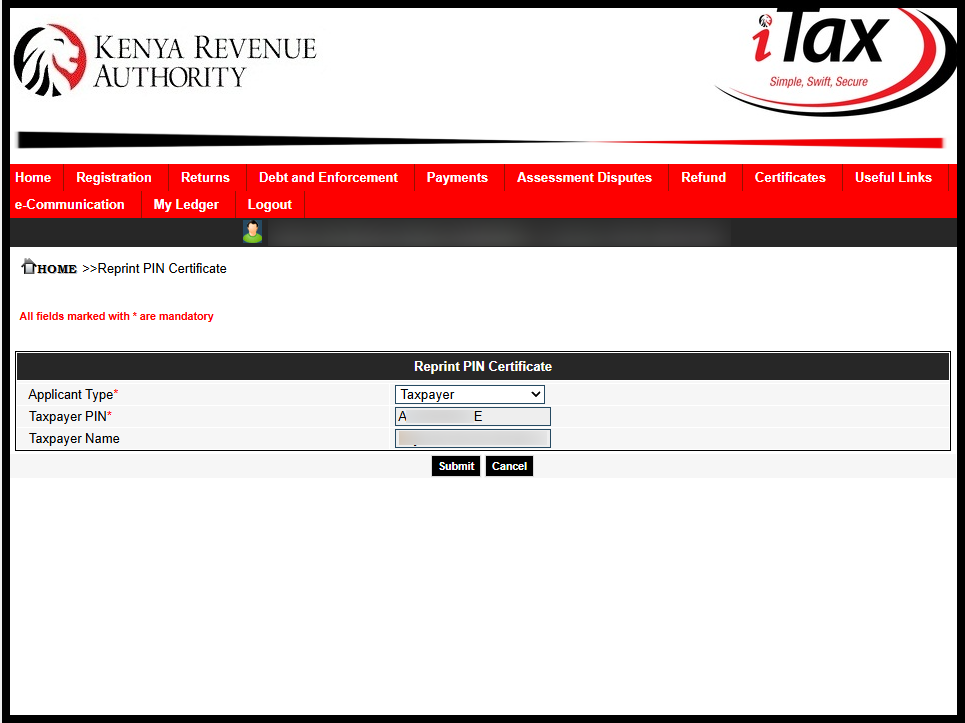Open the Payments menu

point(457,177)
